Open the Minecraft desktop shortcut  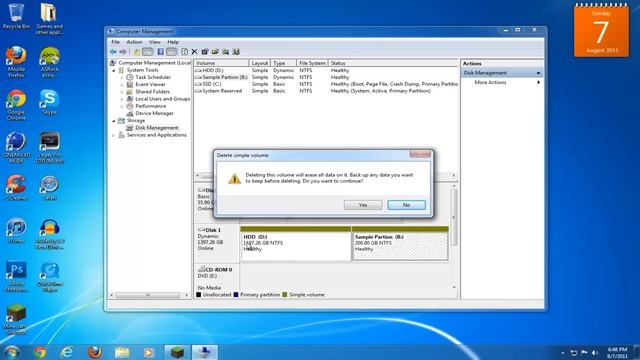click(x=16, y=320)
